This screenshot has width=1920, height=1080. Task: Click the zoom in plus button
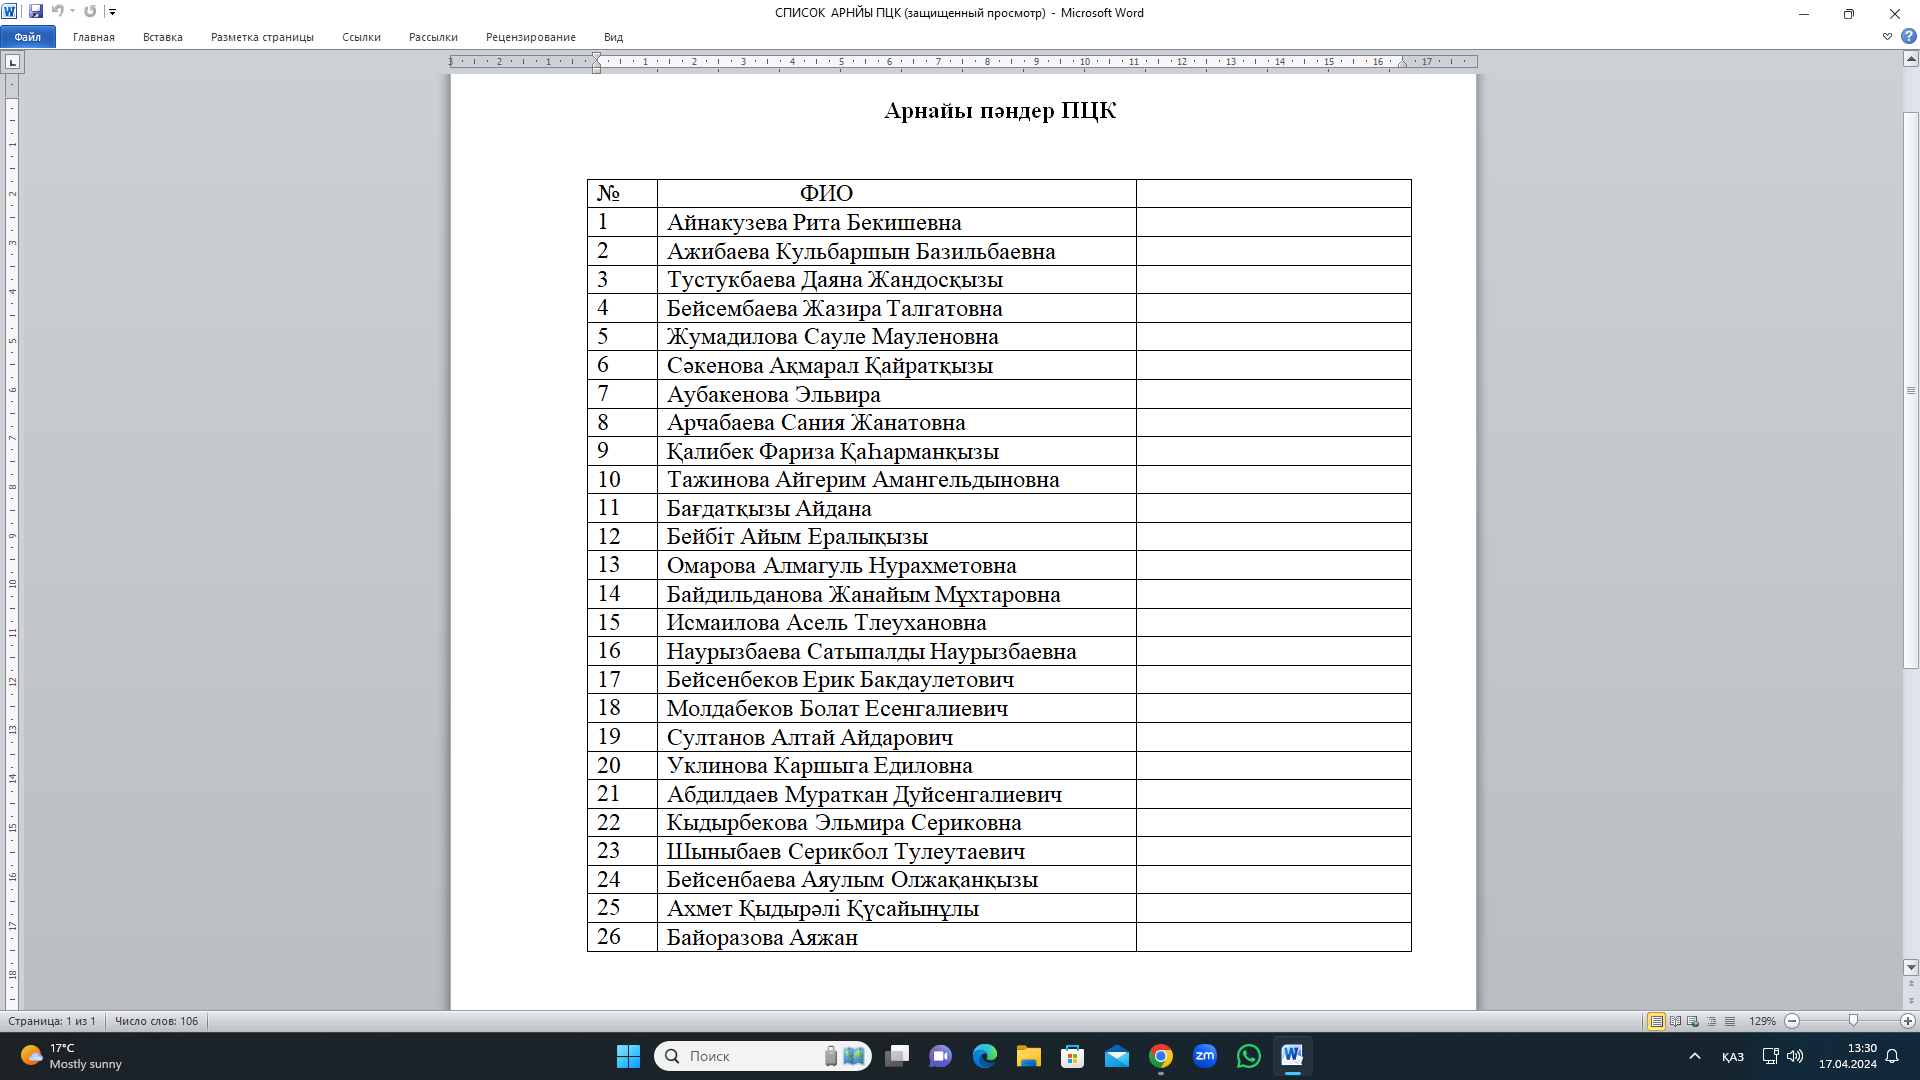1907,1021
